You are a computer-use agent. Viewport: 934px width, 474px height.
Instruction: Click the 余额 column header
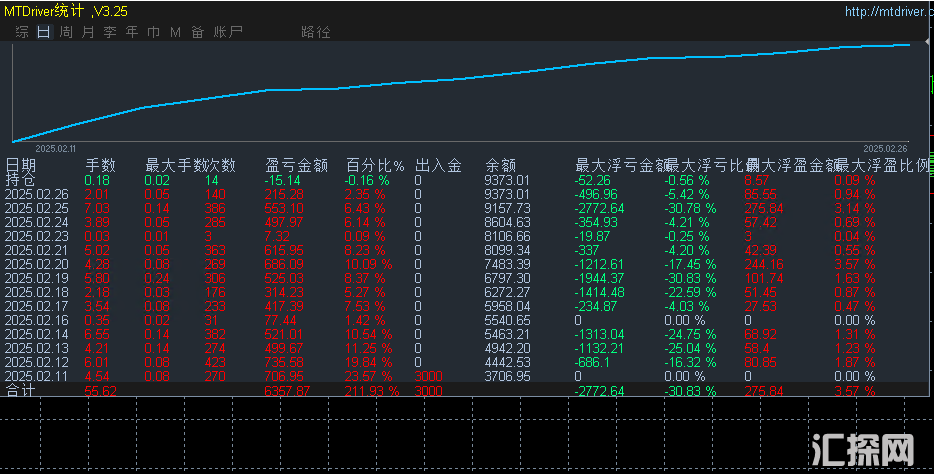(x=500, y=166)
